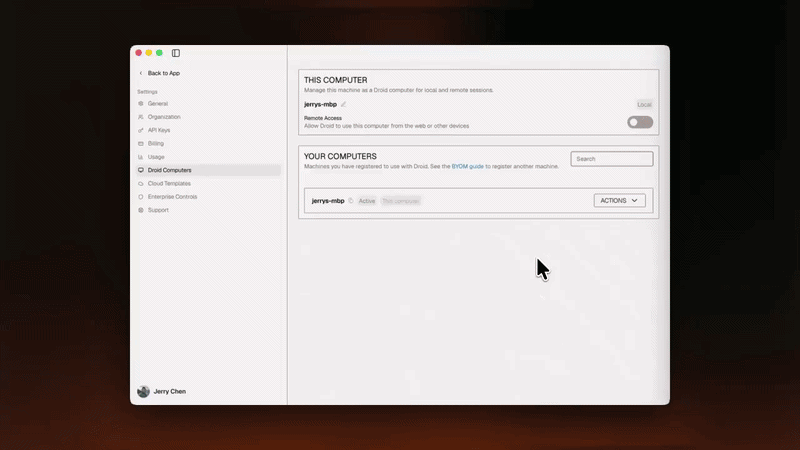
Task: Click the Billing card icon
Action: (x=141, y=143)
